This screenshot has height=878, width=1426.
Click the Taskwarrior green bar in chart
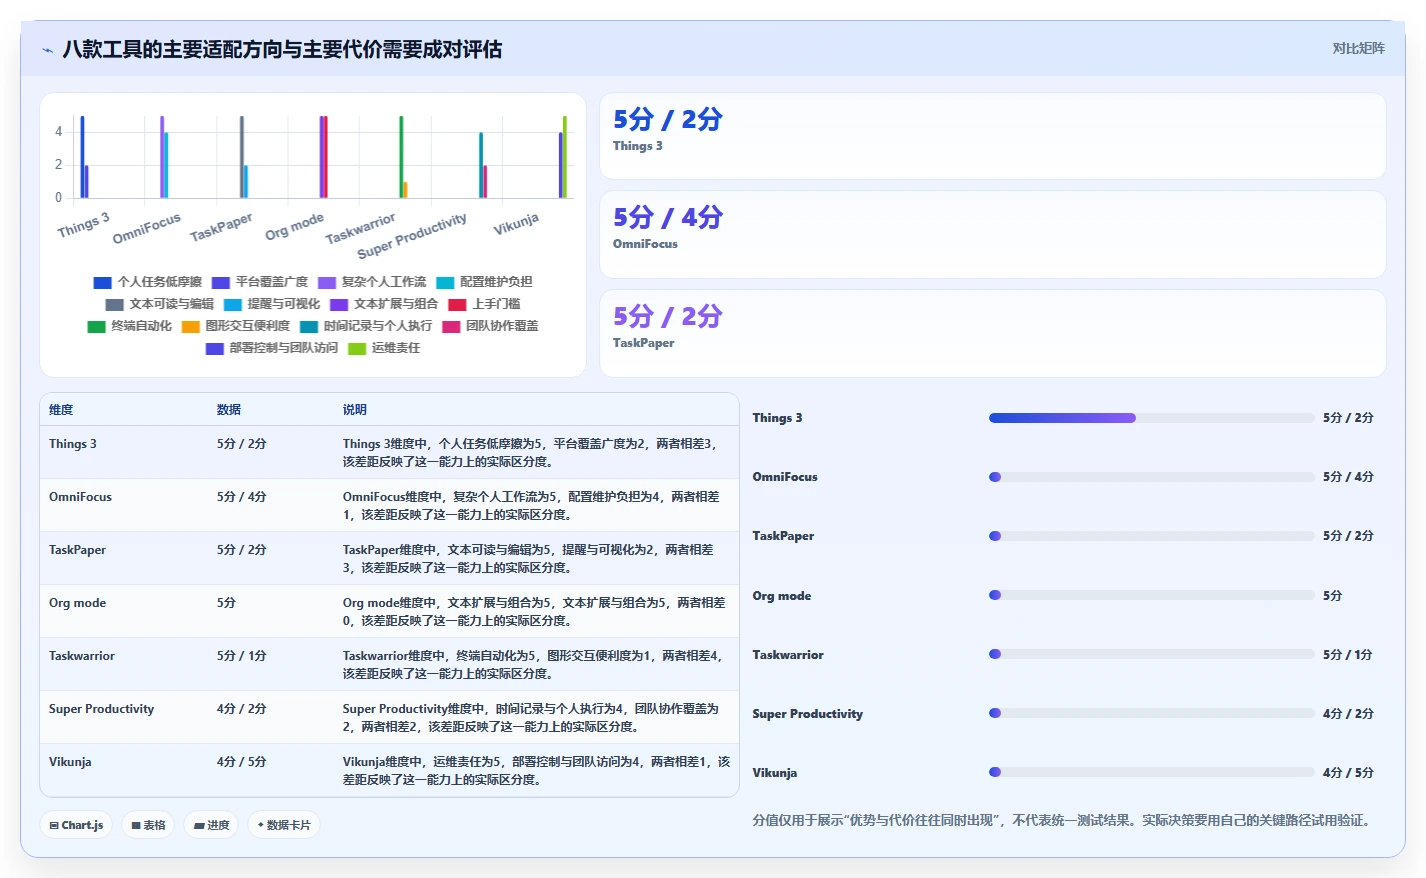[401, 157]
